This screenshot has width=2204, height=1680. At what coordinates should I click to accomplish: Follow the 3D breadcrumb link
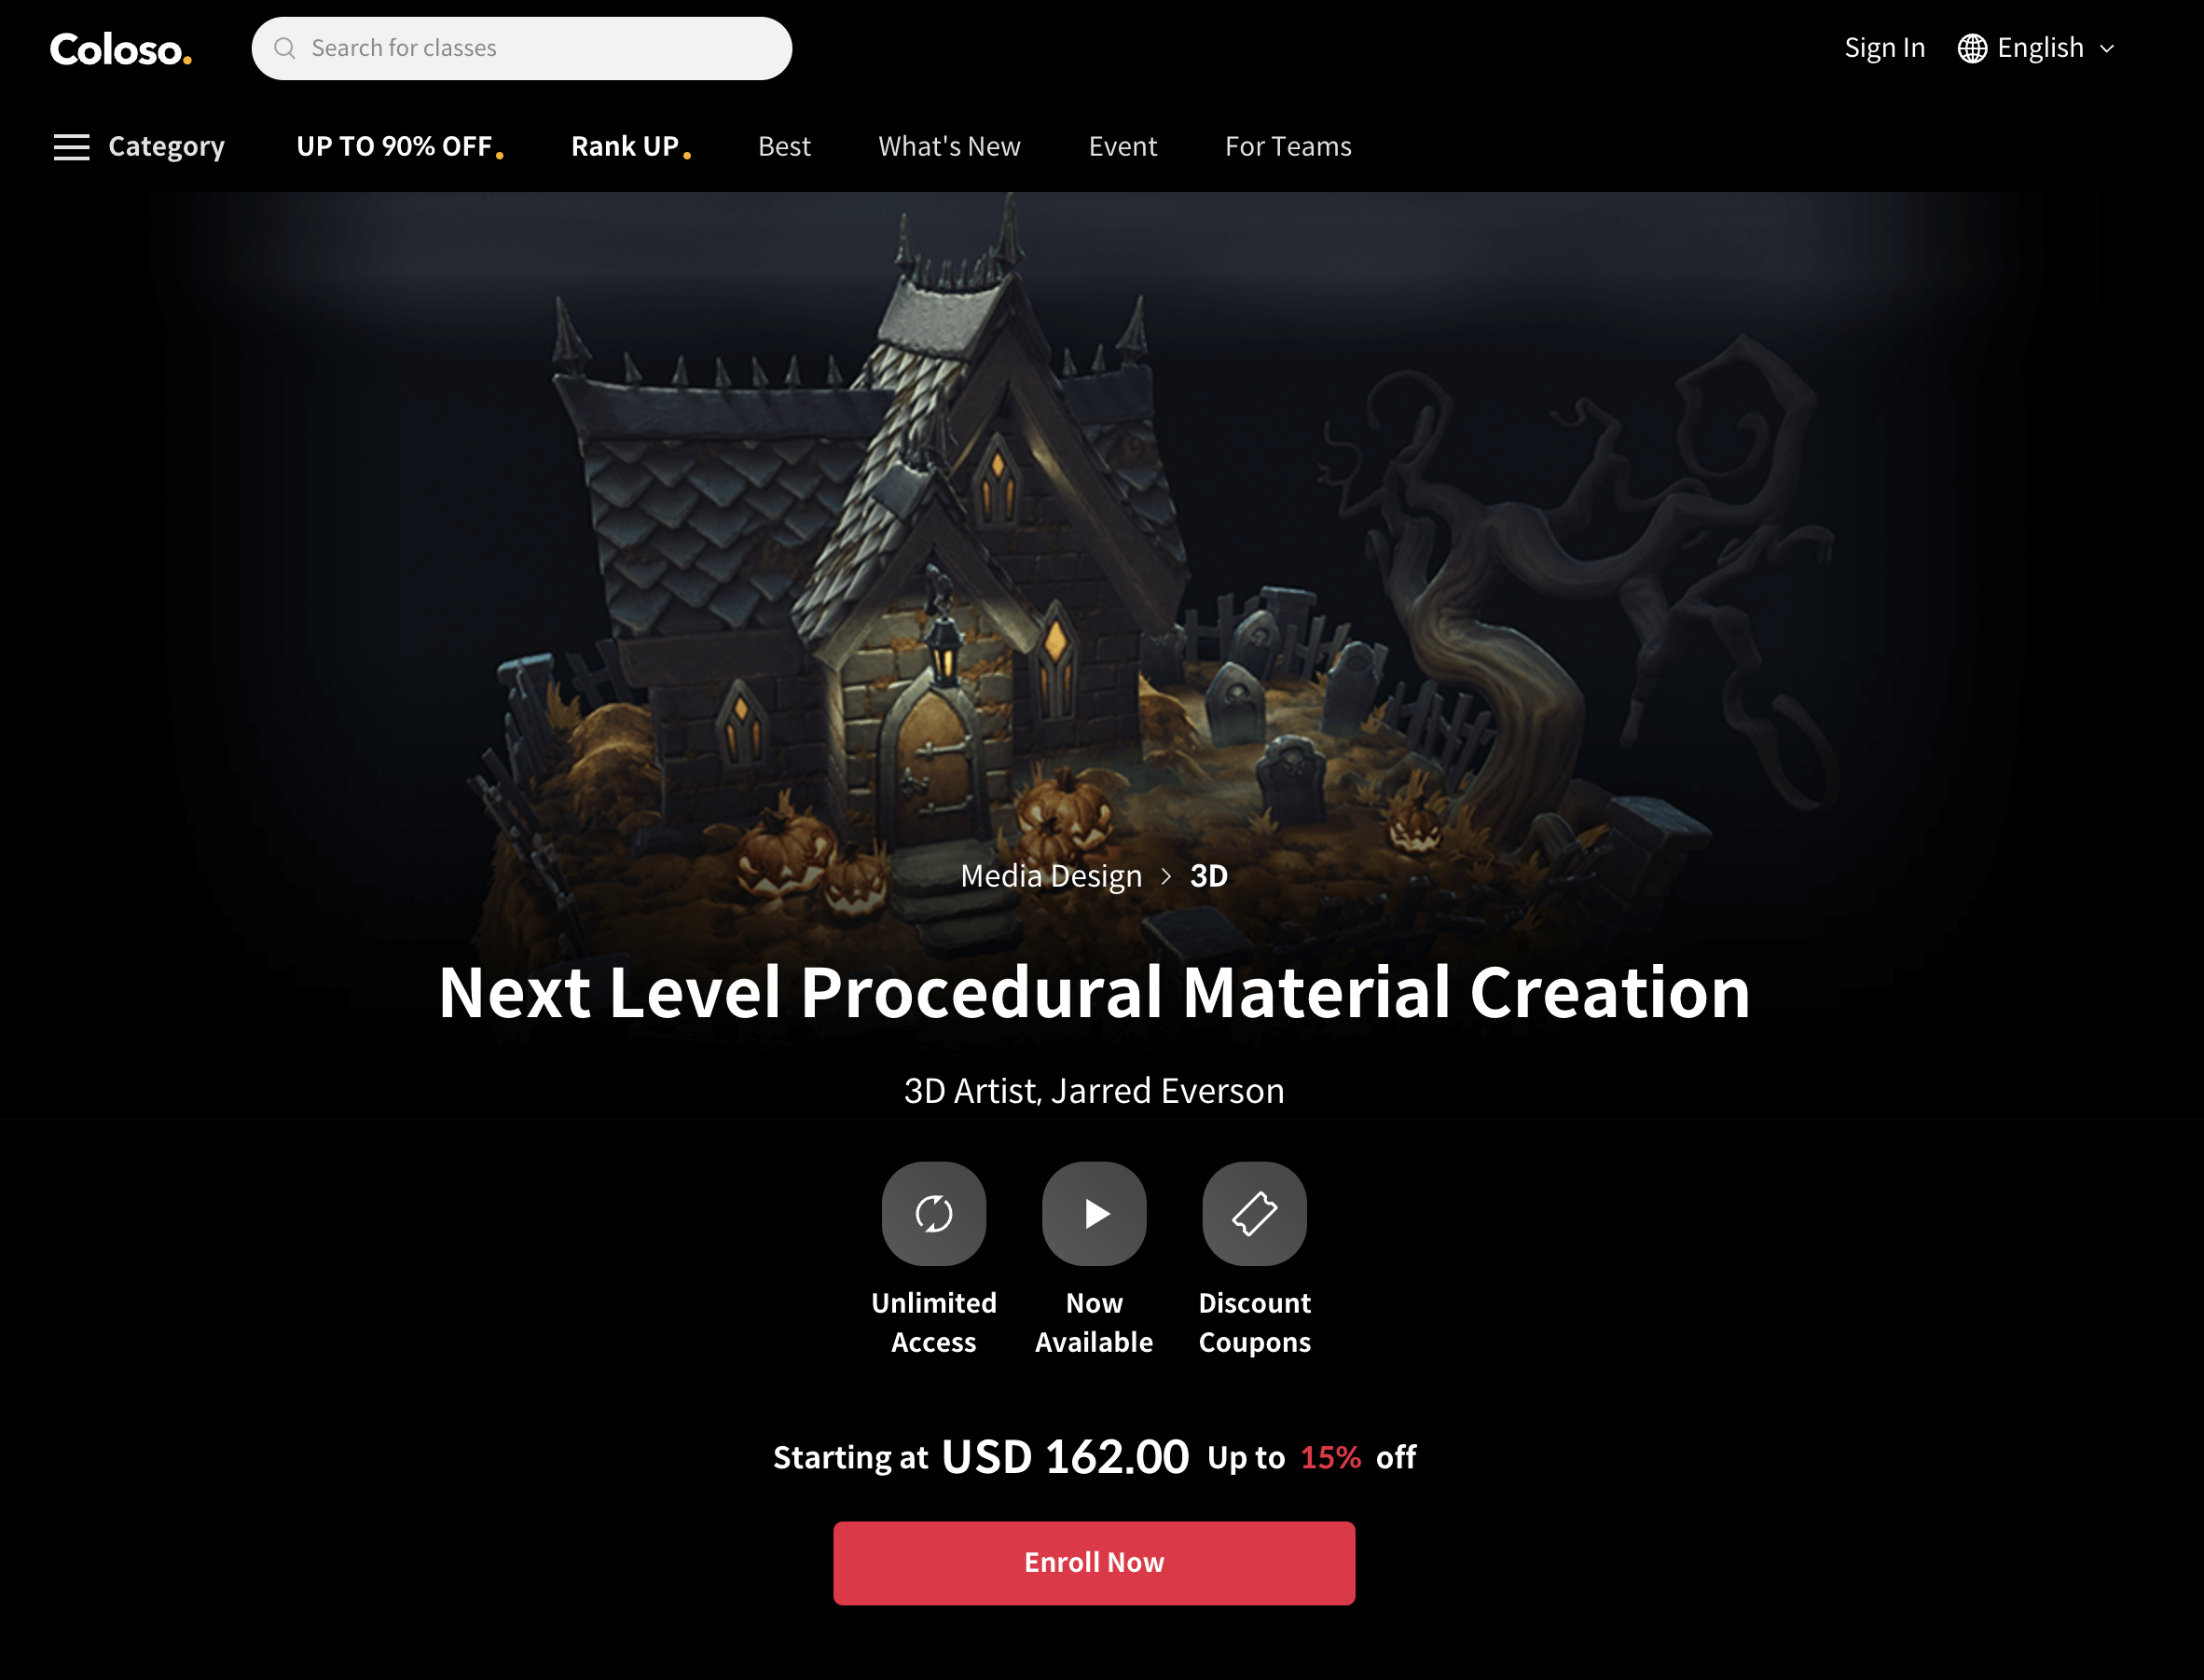(x=1208, y=876)
